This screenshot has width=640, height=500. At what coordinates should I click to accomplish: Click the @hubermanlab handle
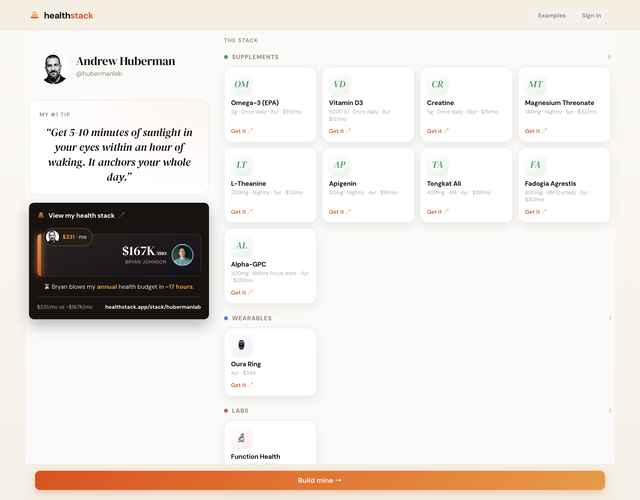[x=99, y=74]
